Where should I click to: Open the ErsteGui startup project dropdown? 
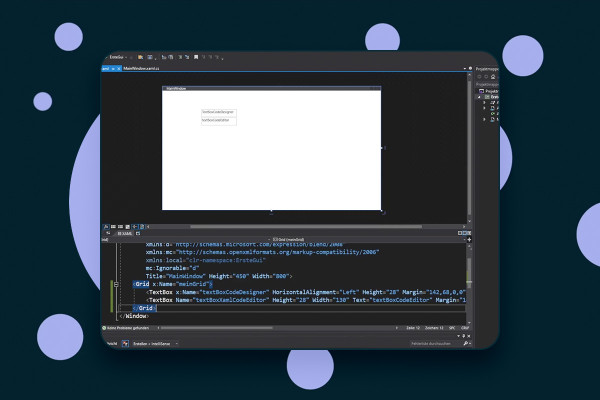click(118, 57)
